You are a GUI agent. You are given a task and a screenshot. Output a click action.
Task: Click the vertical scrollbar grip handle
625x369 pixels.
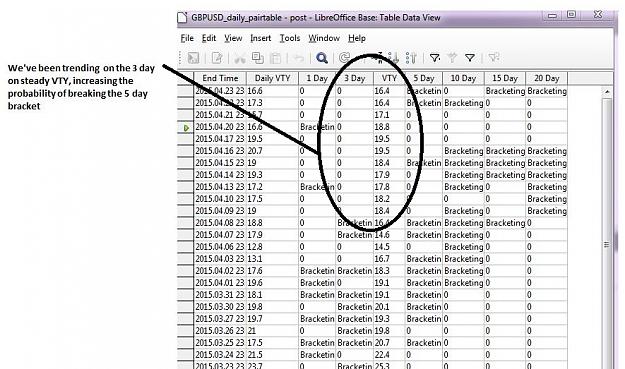tap(607, 244)
